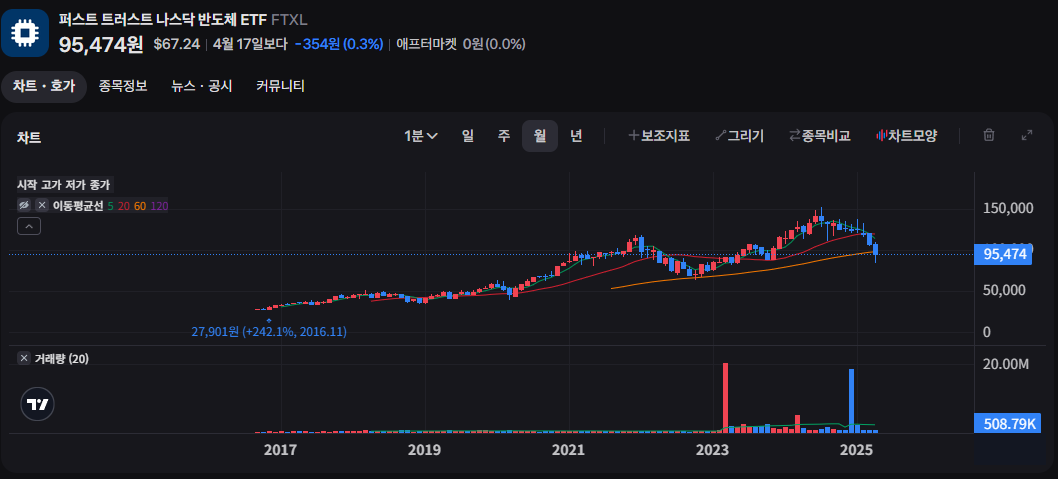Select the 월 monthly timeframe
This screenshot has height=479, width=1058.
(540, 136)
